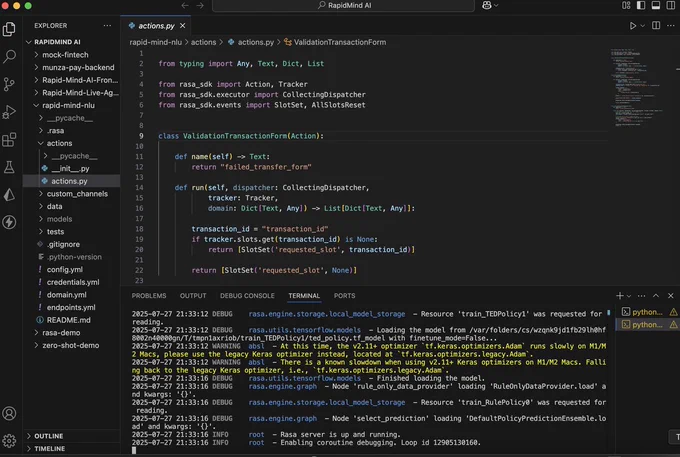
Task: Open the new terminal launch profile dropdown
Action: point(629,296)
